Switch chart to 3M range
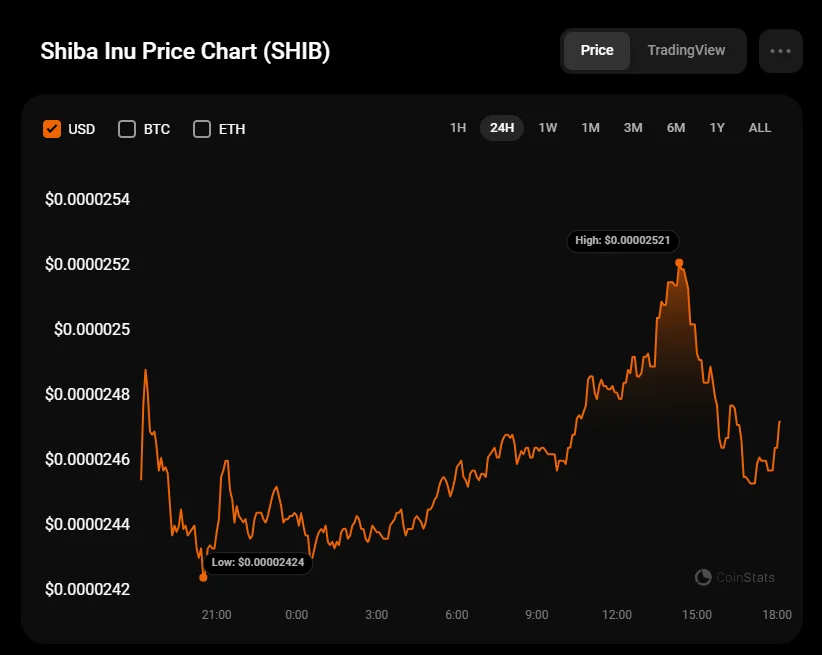This screenshot has height=655, width=822. pos(633,128)
